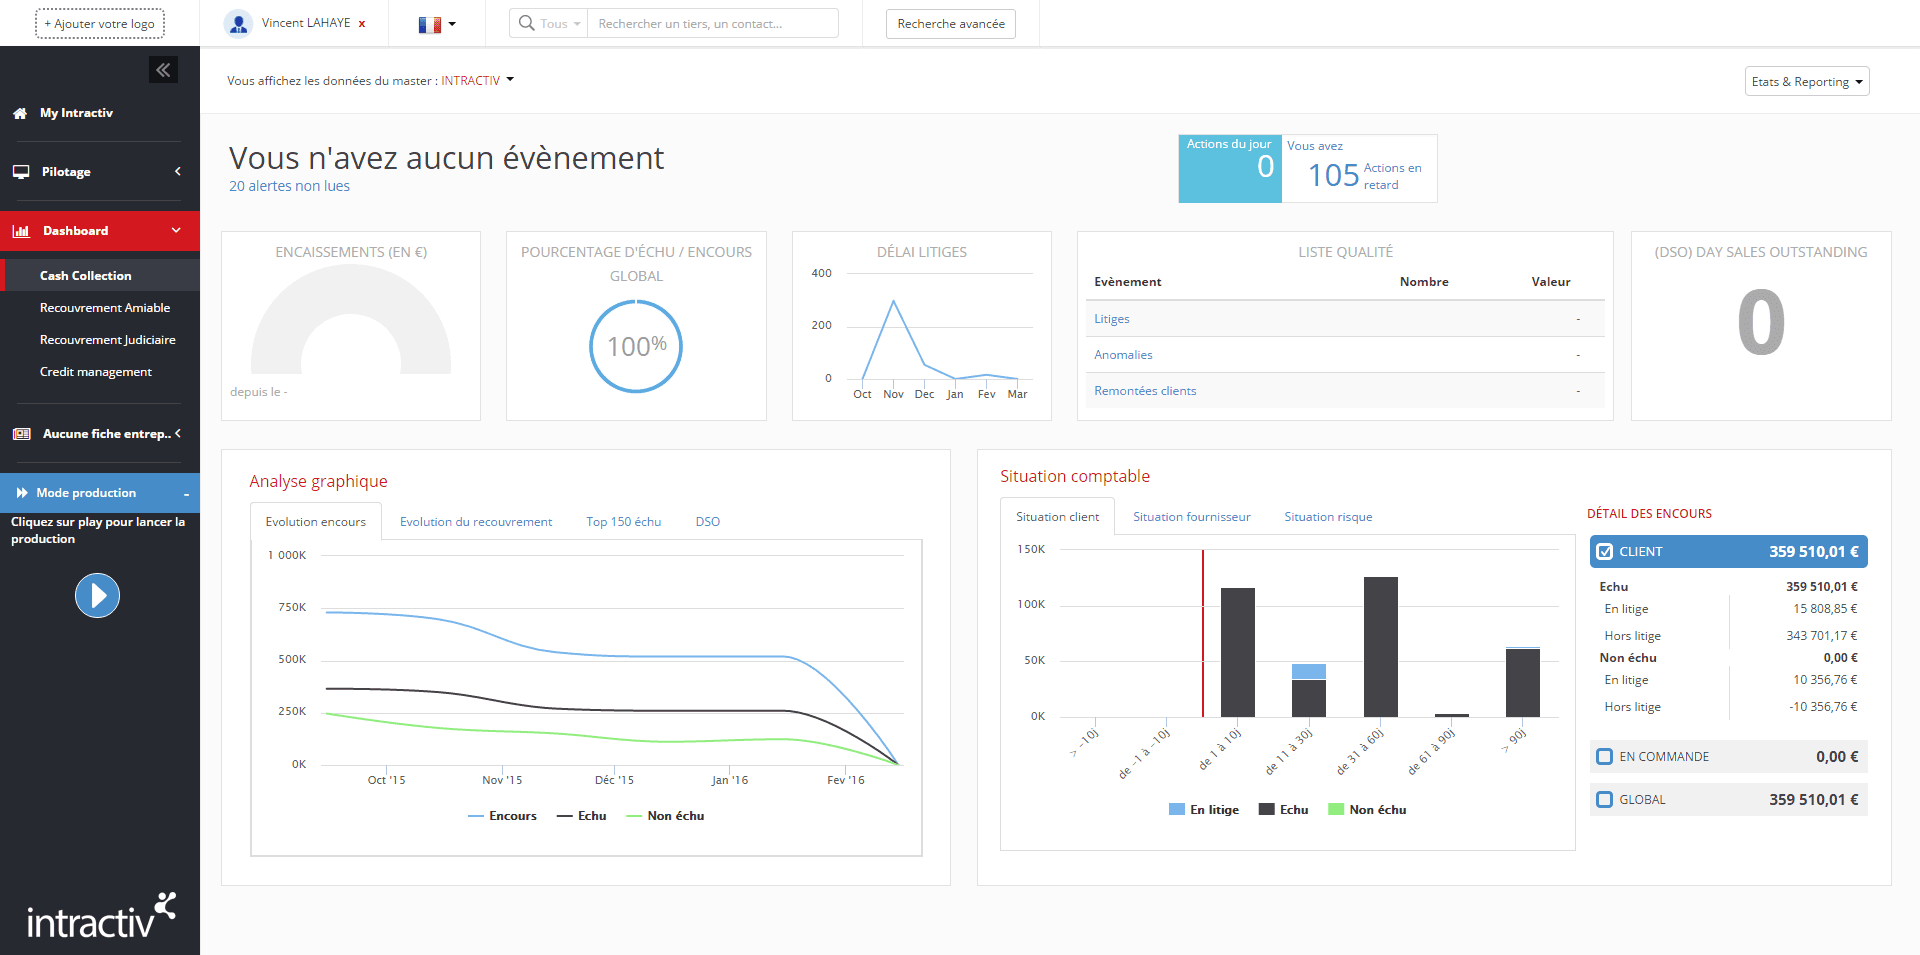Remove user with red X icon

tap(362, 24)
